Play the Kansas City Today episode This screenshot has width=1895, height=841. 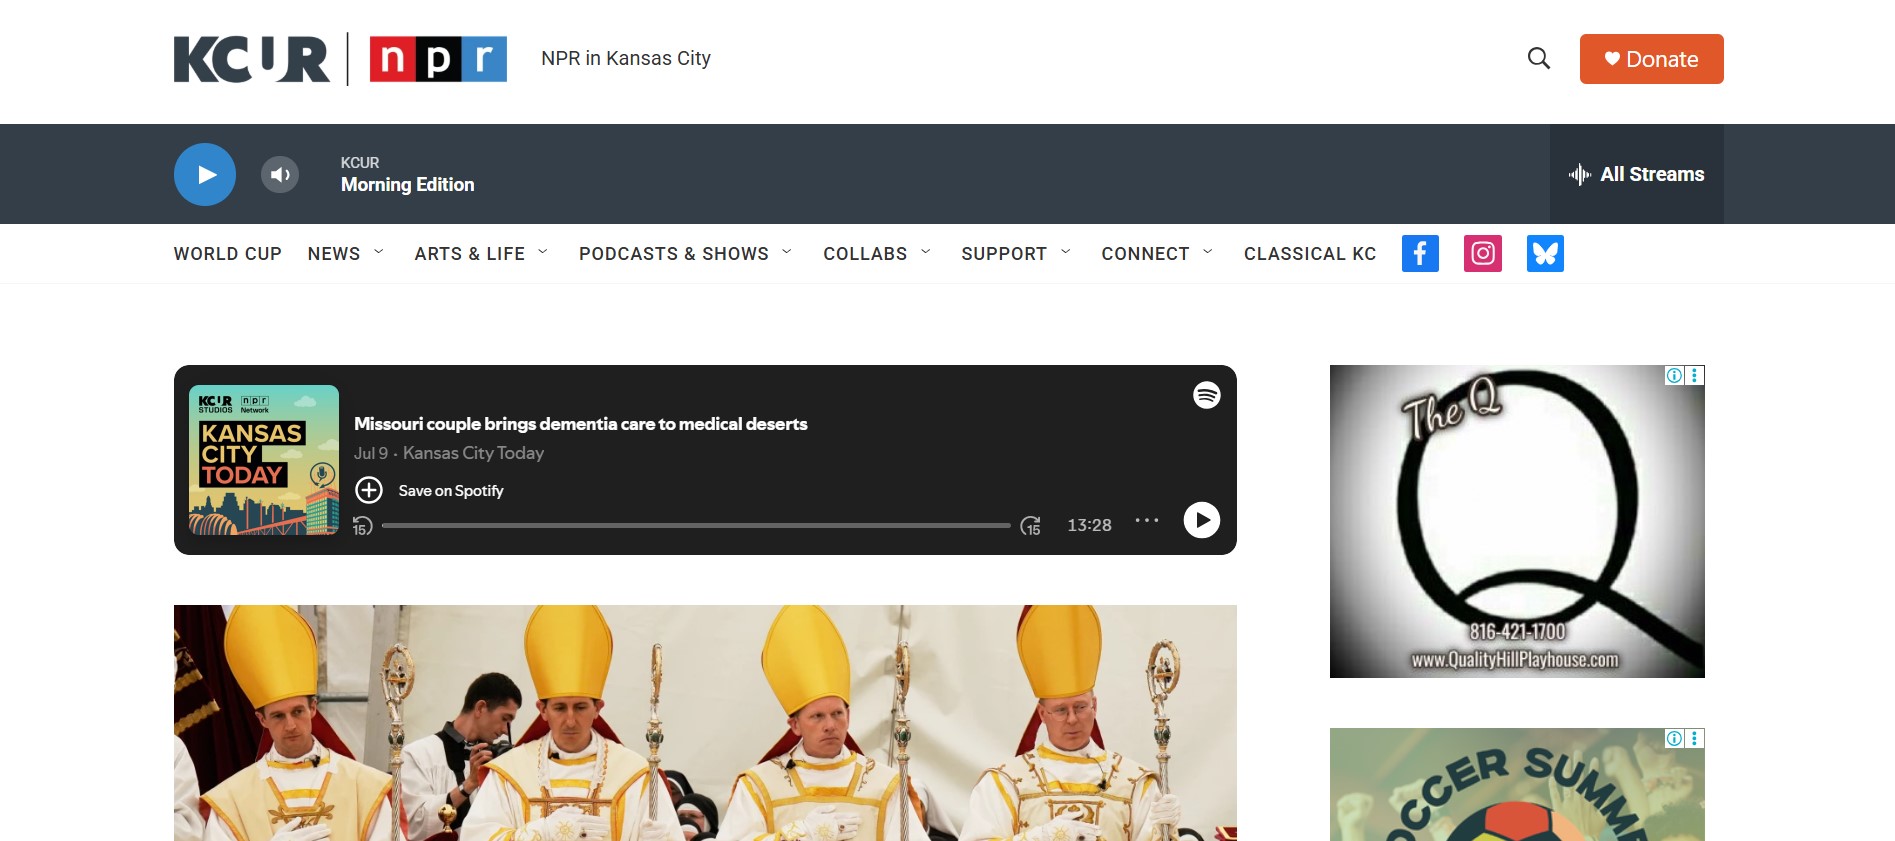coord(1202,520)
